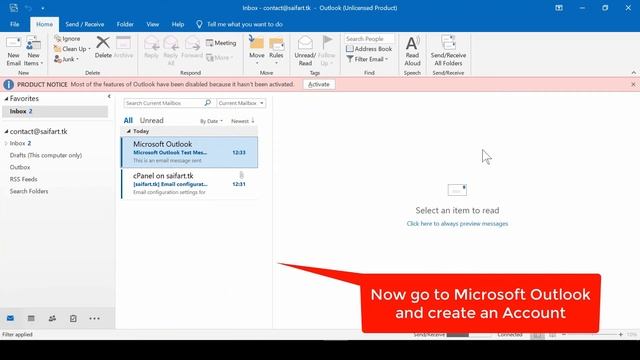Collapse the contact@saifart.tk account
640x360 pixels.
pos(6,131)
